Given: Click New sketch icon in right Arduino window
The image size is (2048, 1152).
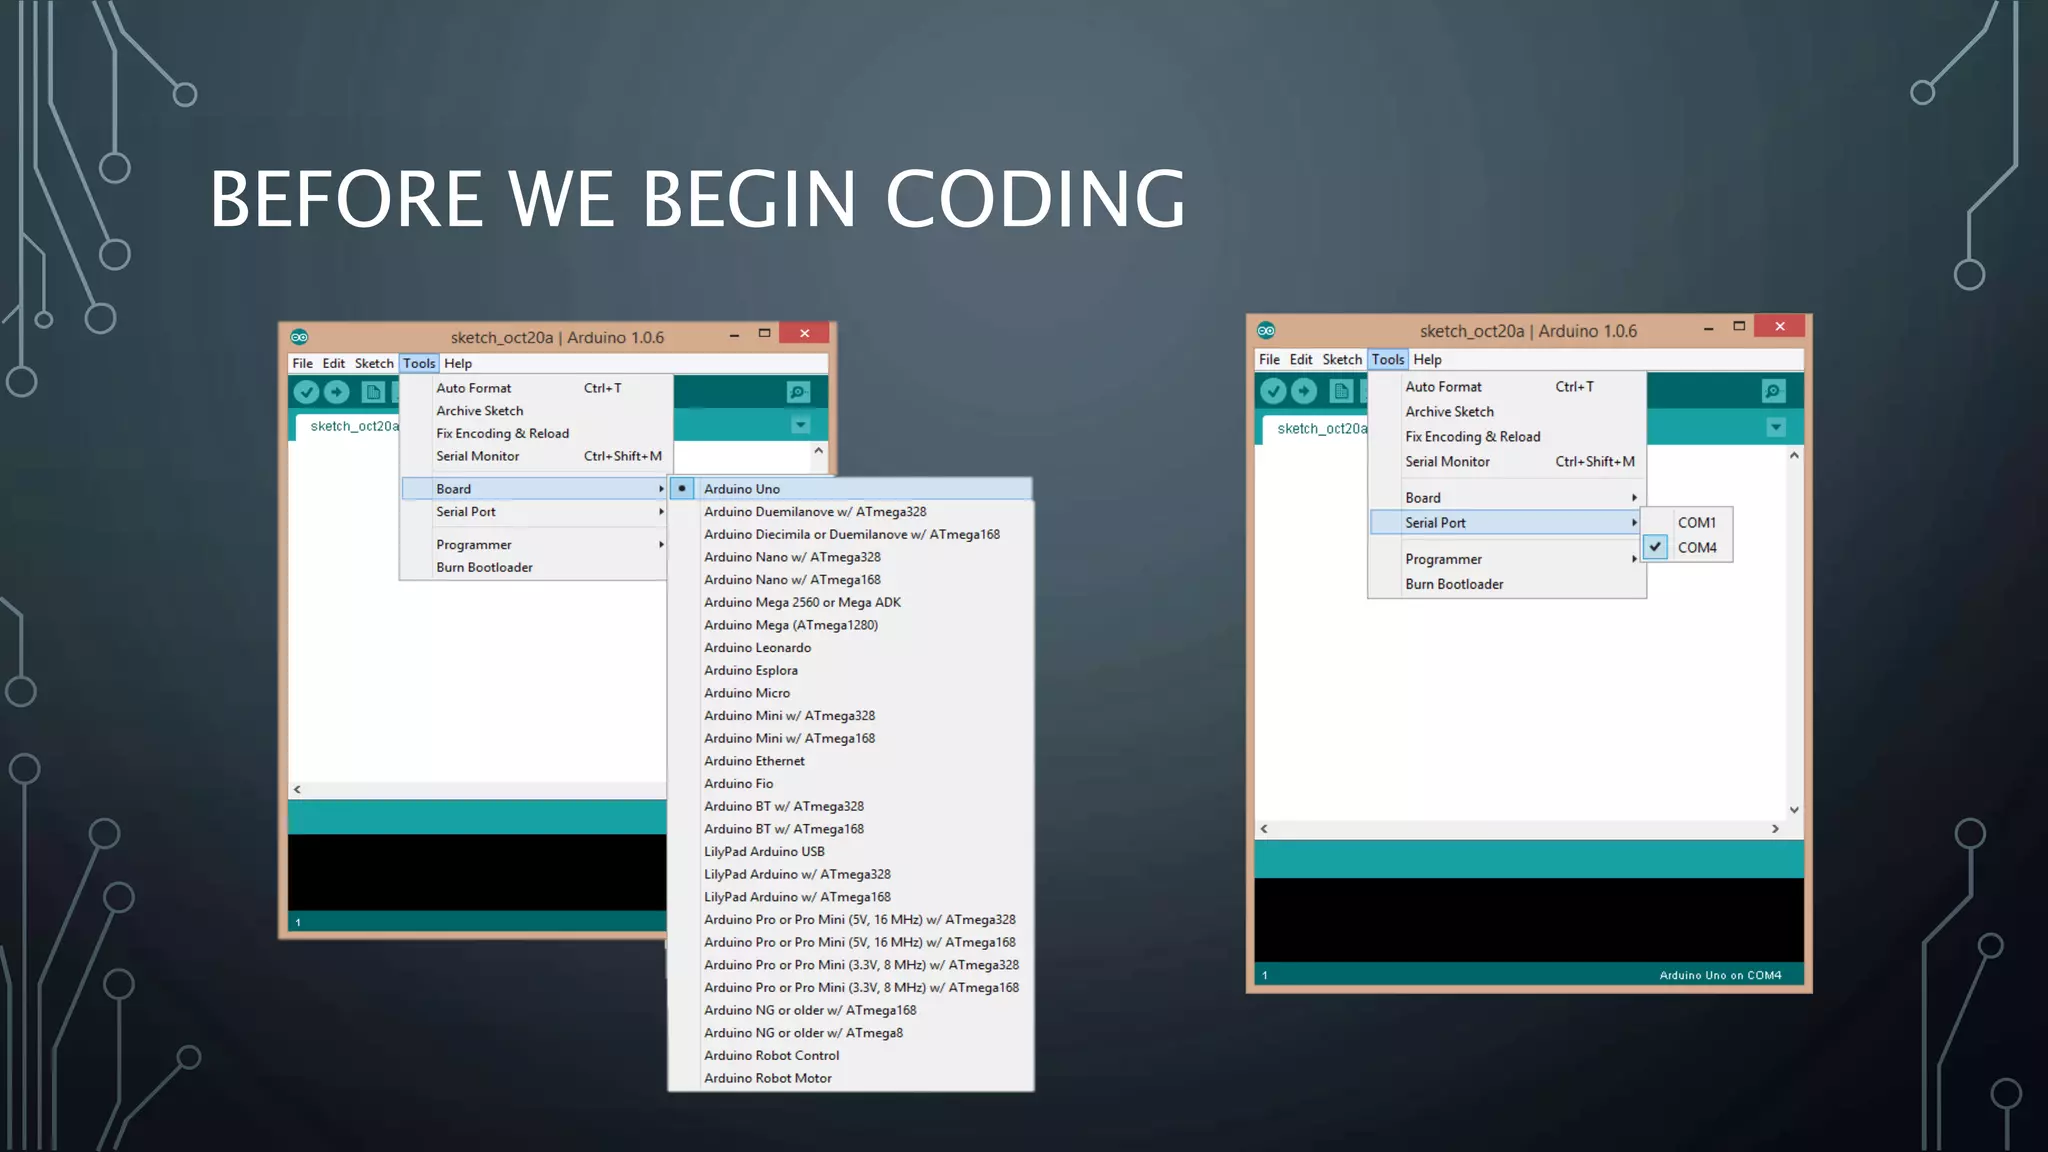Looking at the screenshot, I should 1342,391.
